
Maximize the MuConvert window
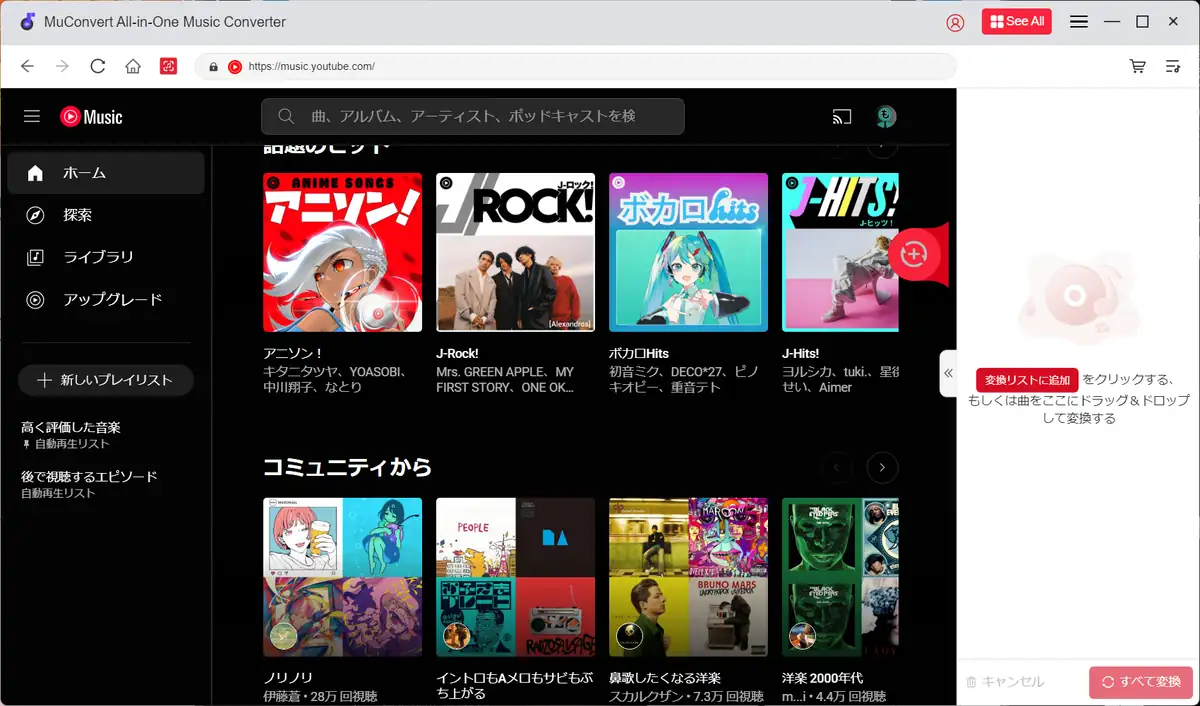click(x=1142, y=22)
